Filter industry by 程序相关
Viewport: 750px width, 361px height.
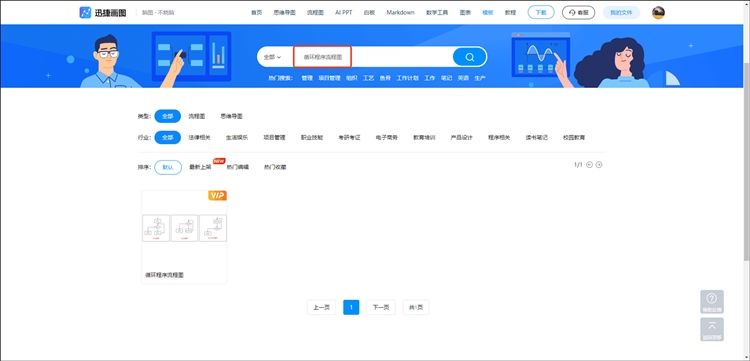tap(499, 137)
